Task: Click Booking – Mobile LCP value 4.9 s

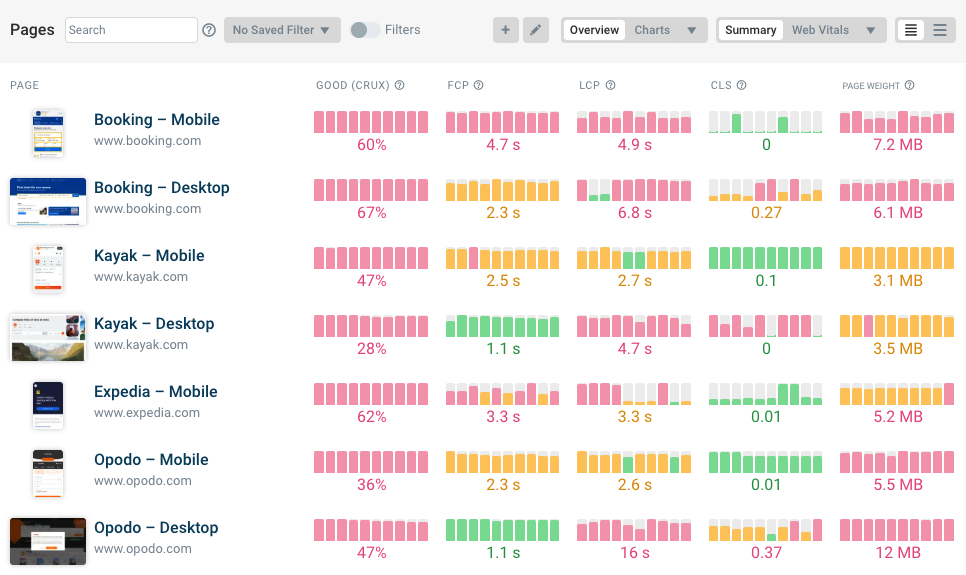Action: [x=635, y=145]
